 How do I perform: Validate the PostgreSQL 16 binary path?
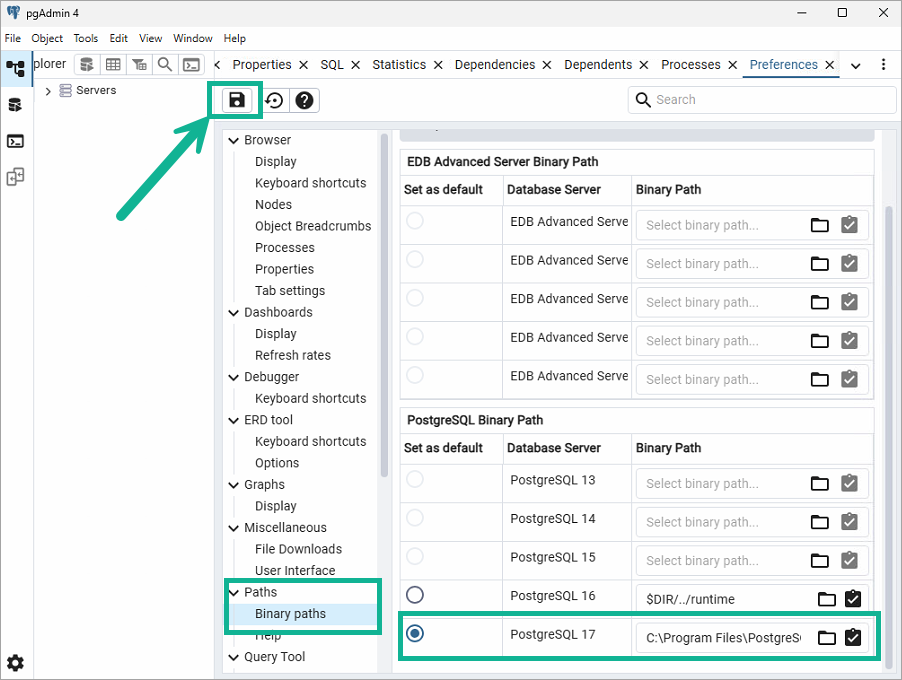(x=853, y=599)
